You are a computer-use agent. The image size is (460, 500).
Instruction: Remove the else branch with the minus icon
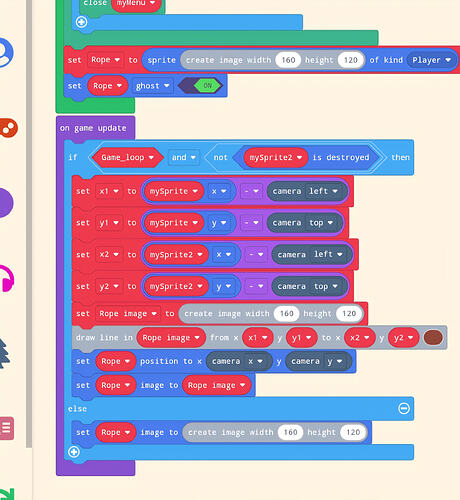pyautogui.click(x=404, y=408)
